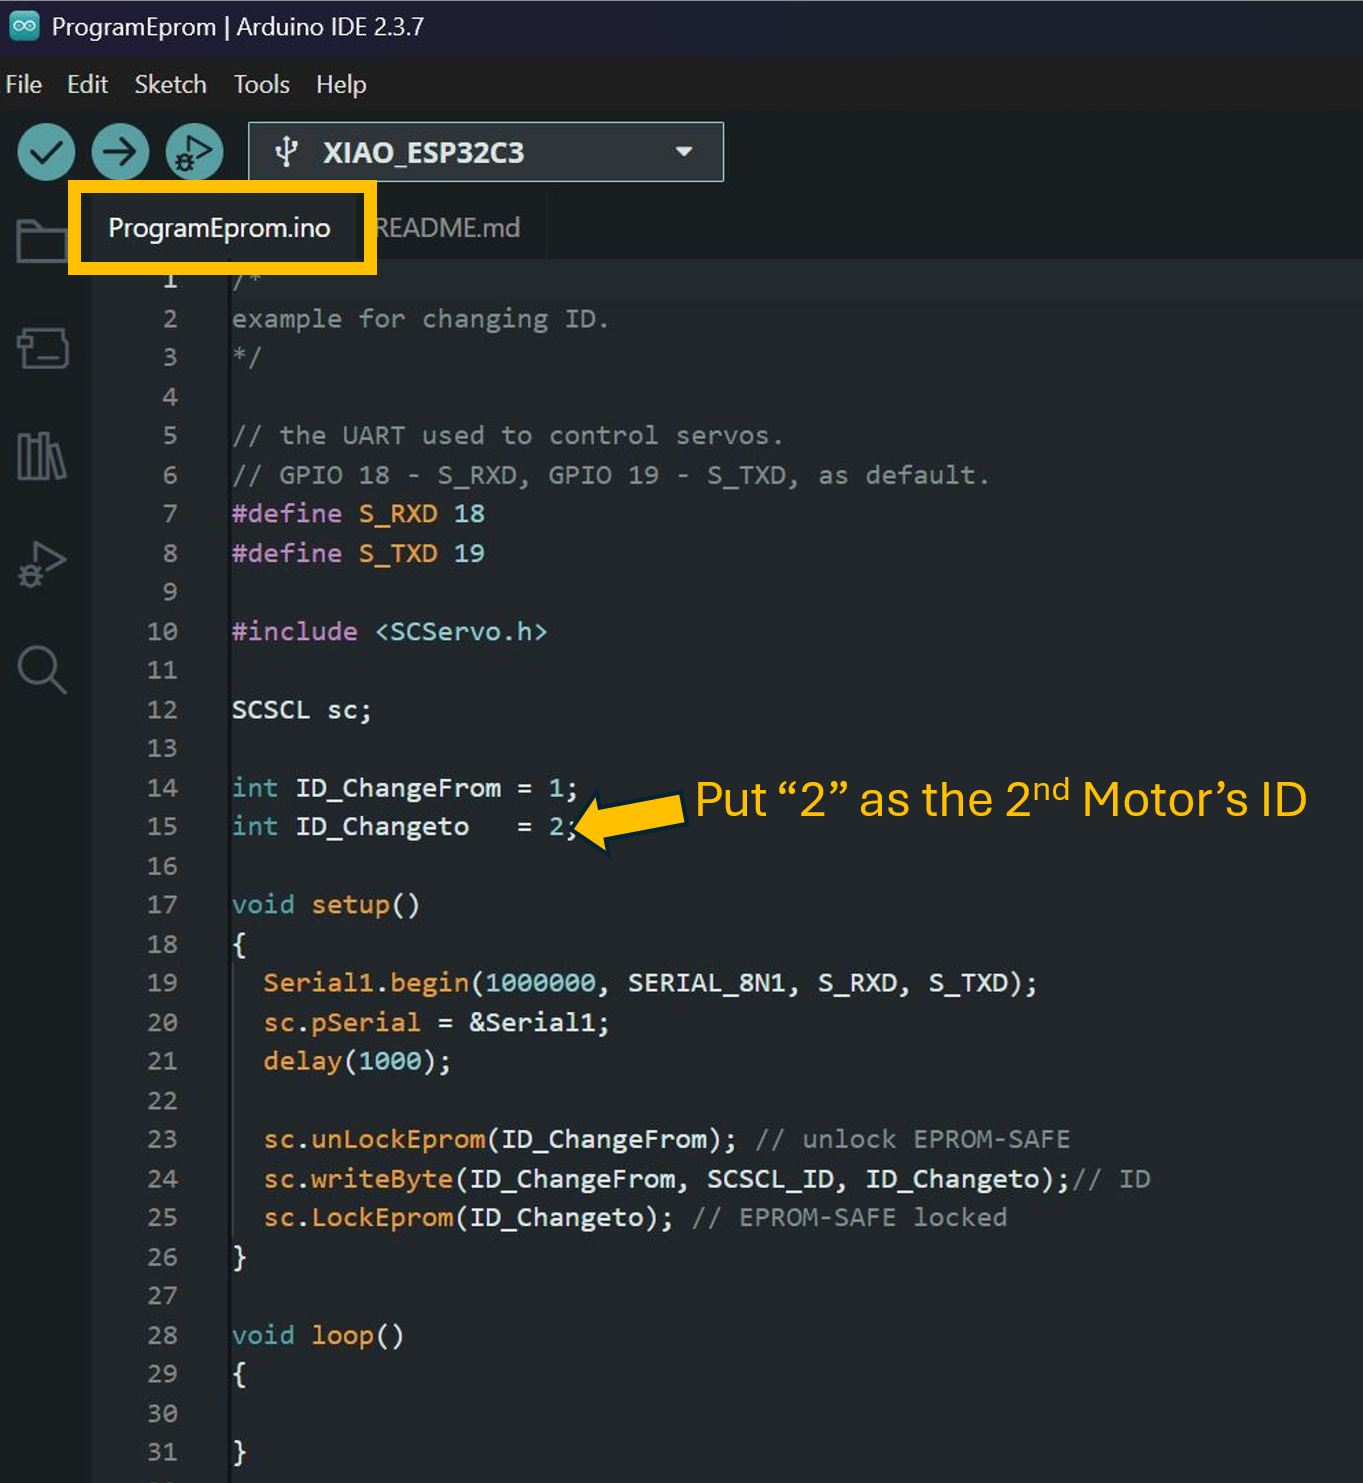Open the File menu
Screen dimensions: 1363x1483
(x=24, y=85)
